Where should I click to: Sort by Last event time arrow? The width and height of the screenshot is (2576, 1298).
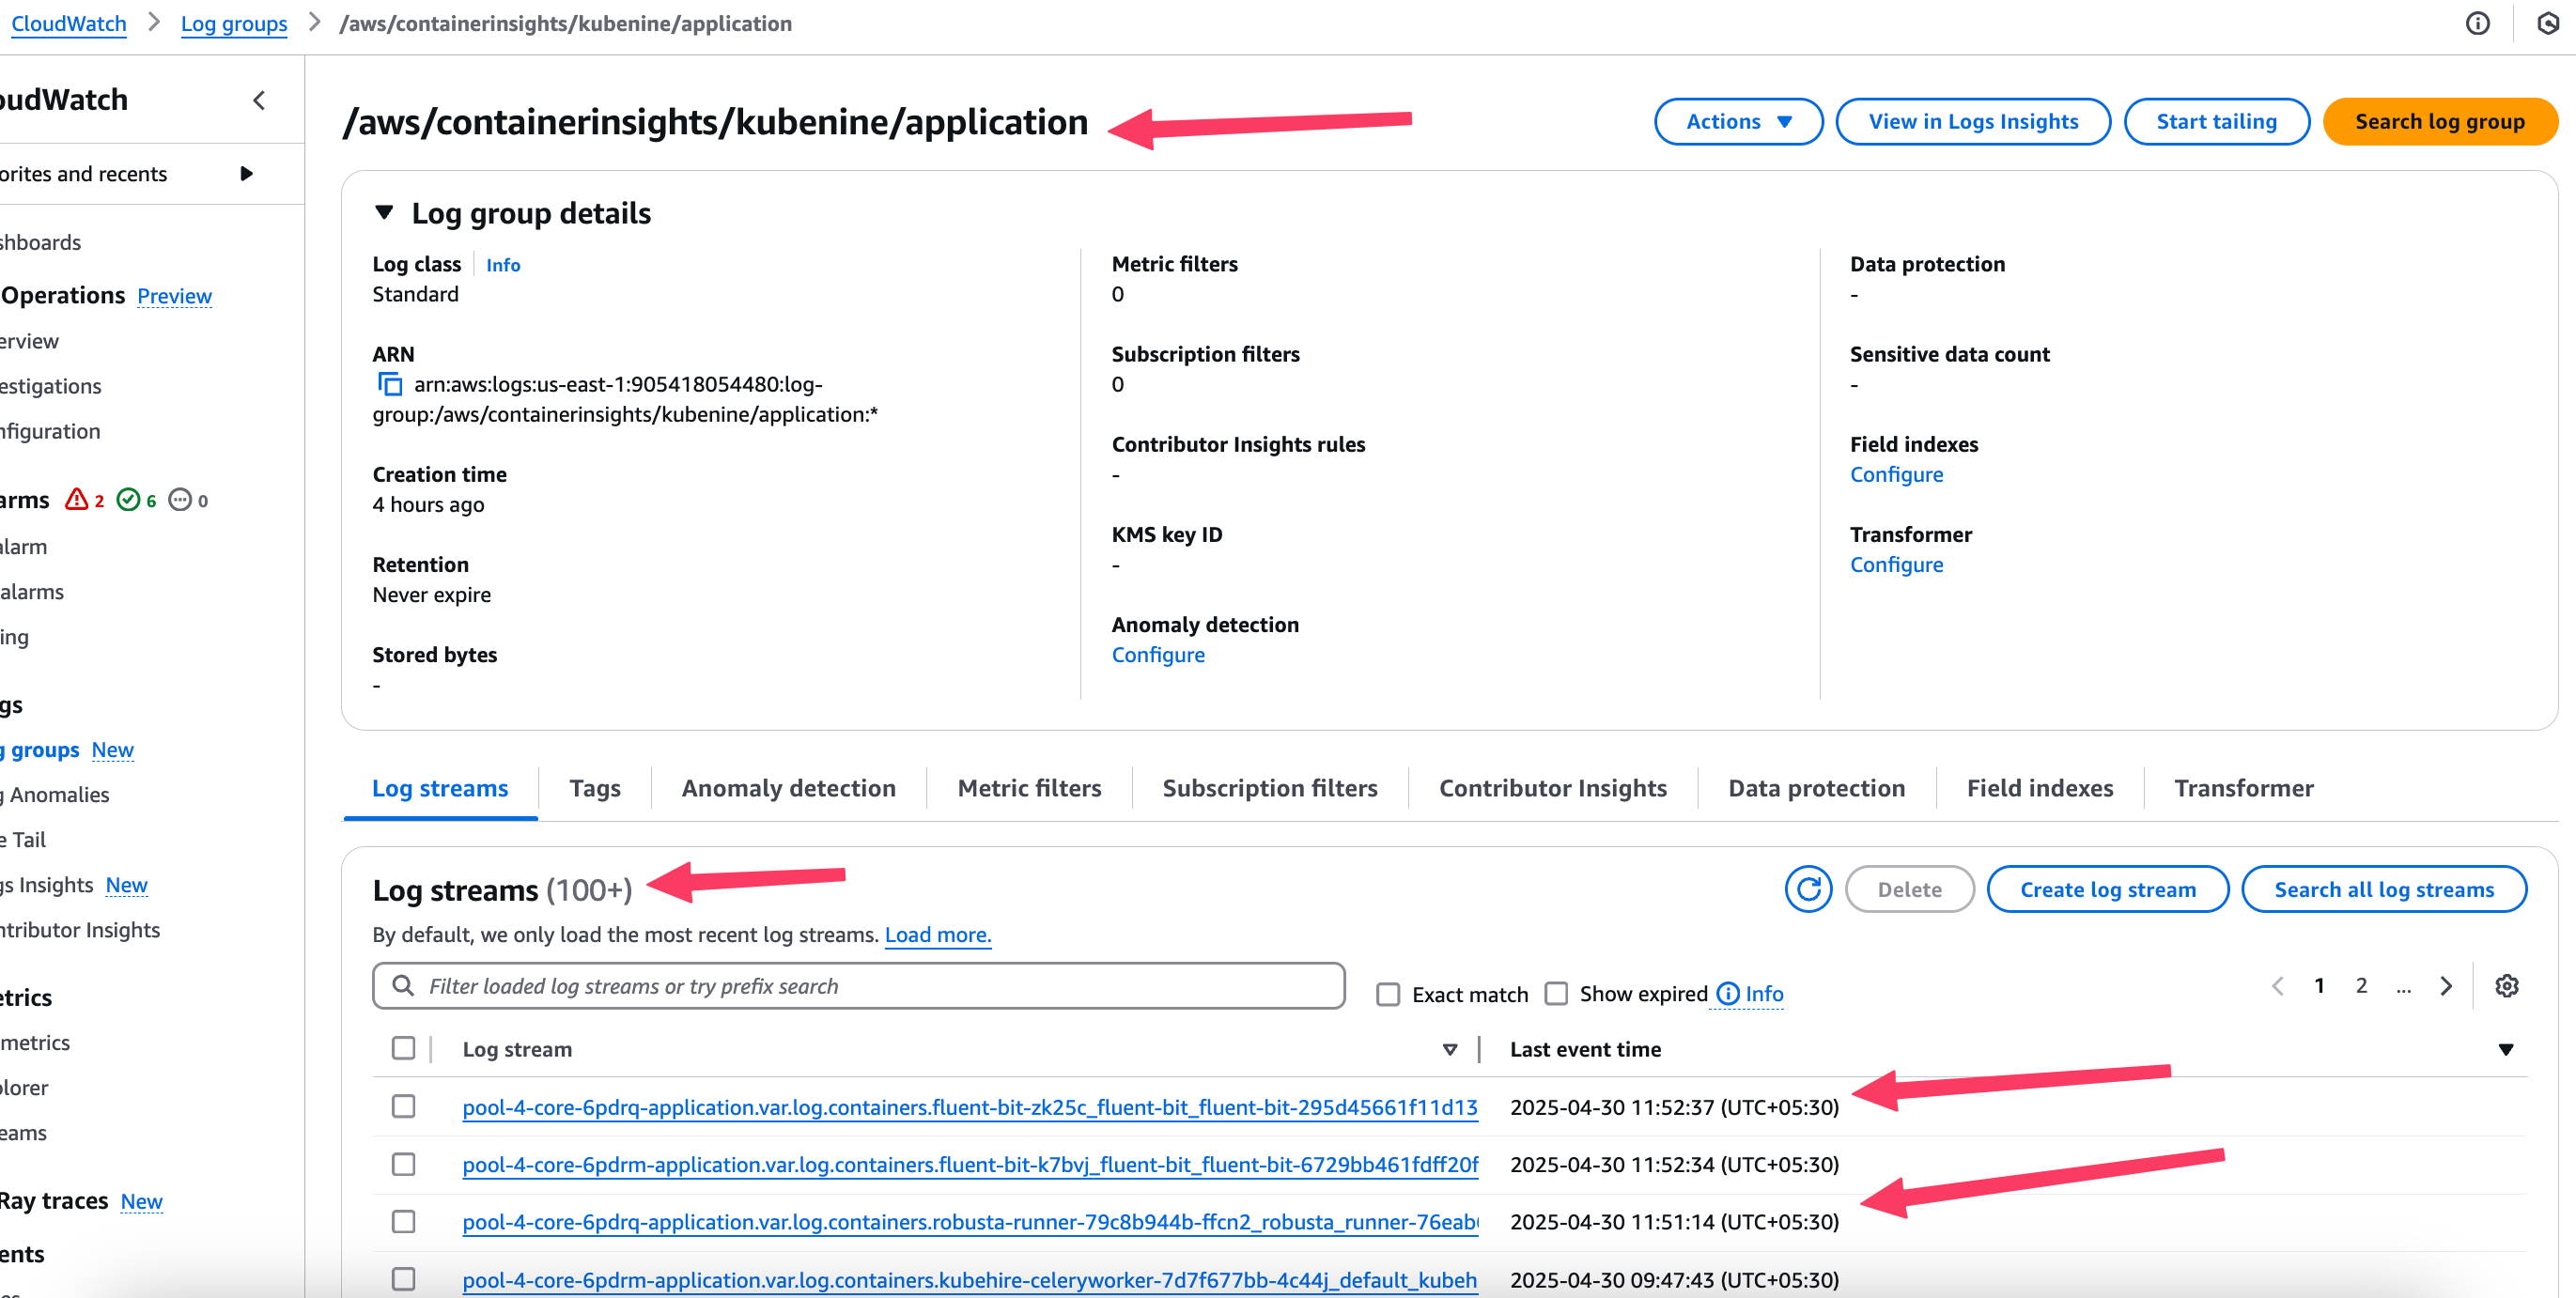[2505, 1049]
